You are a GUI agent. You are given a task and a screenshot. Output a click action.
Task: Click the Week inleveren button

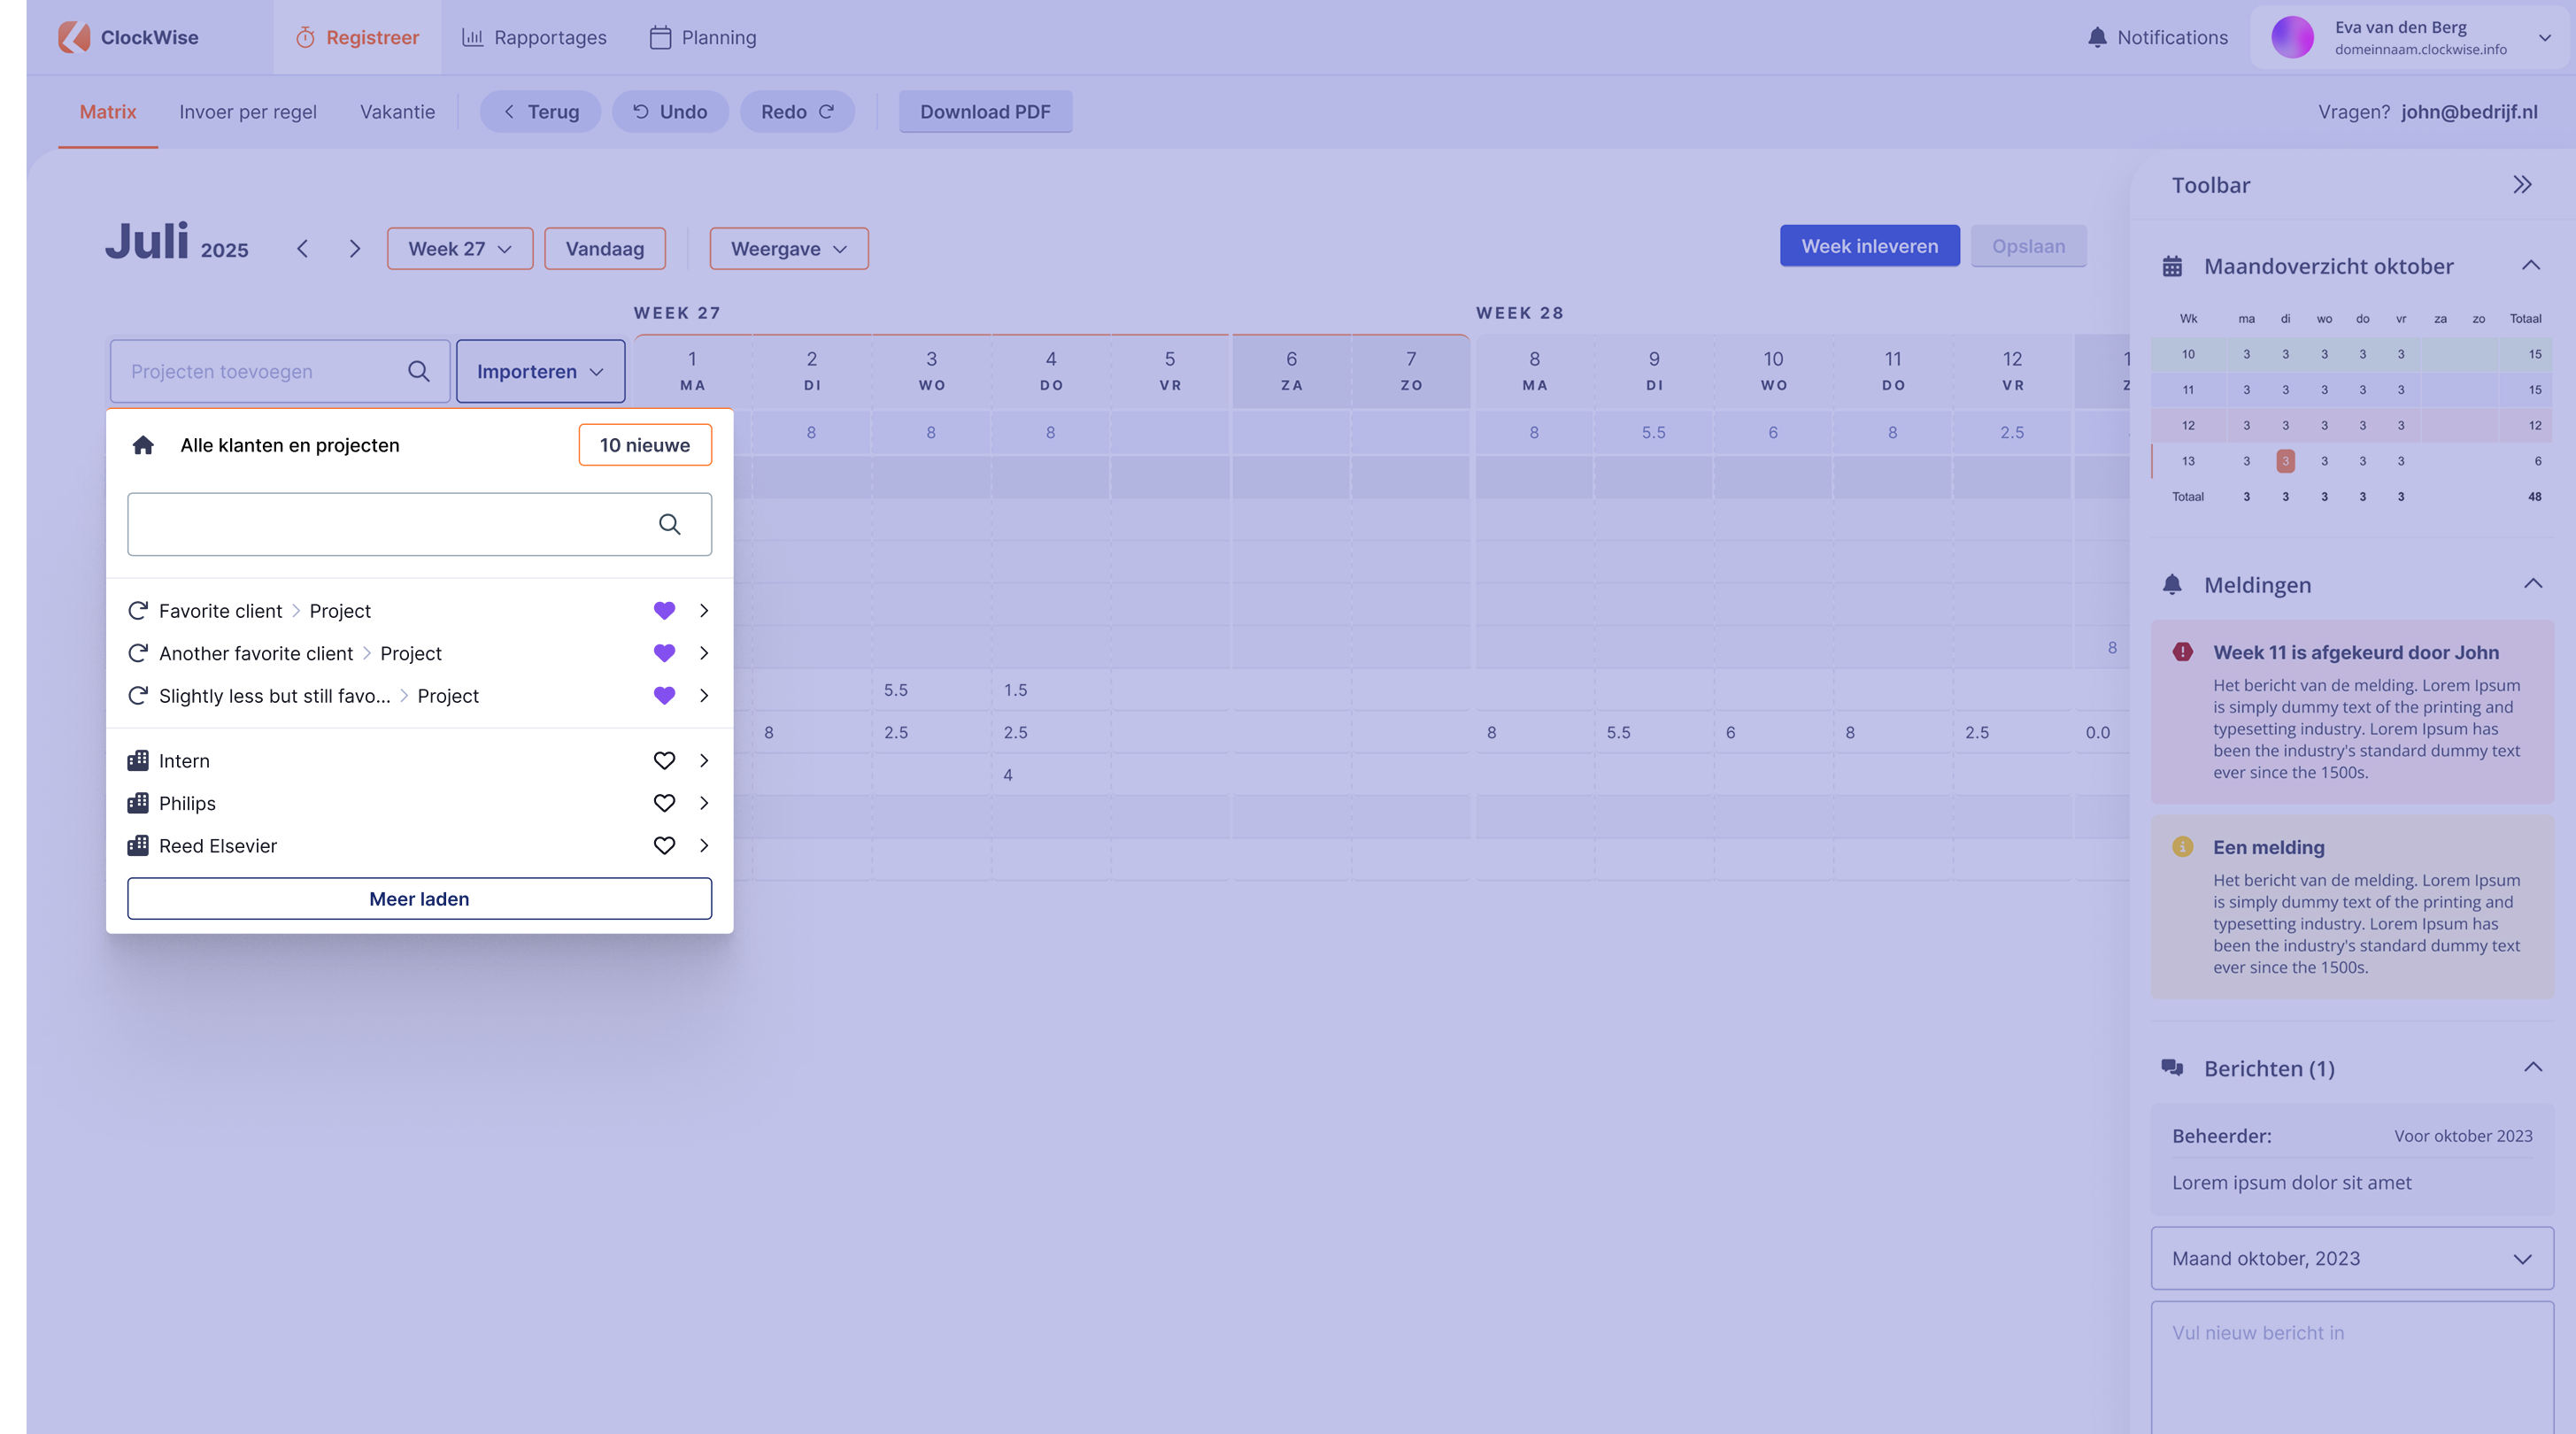point(1869,246)
